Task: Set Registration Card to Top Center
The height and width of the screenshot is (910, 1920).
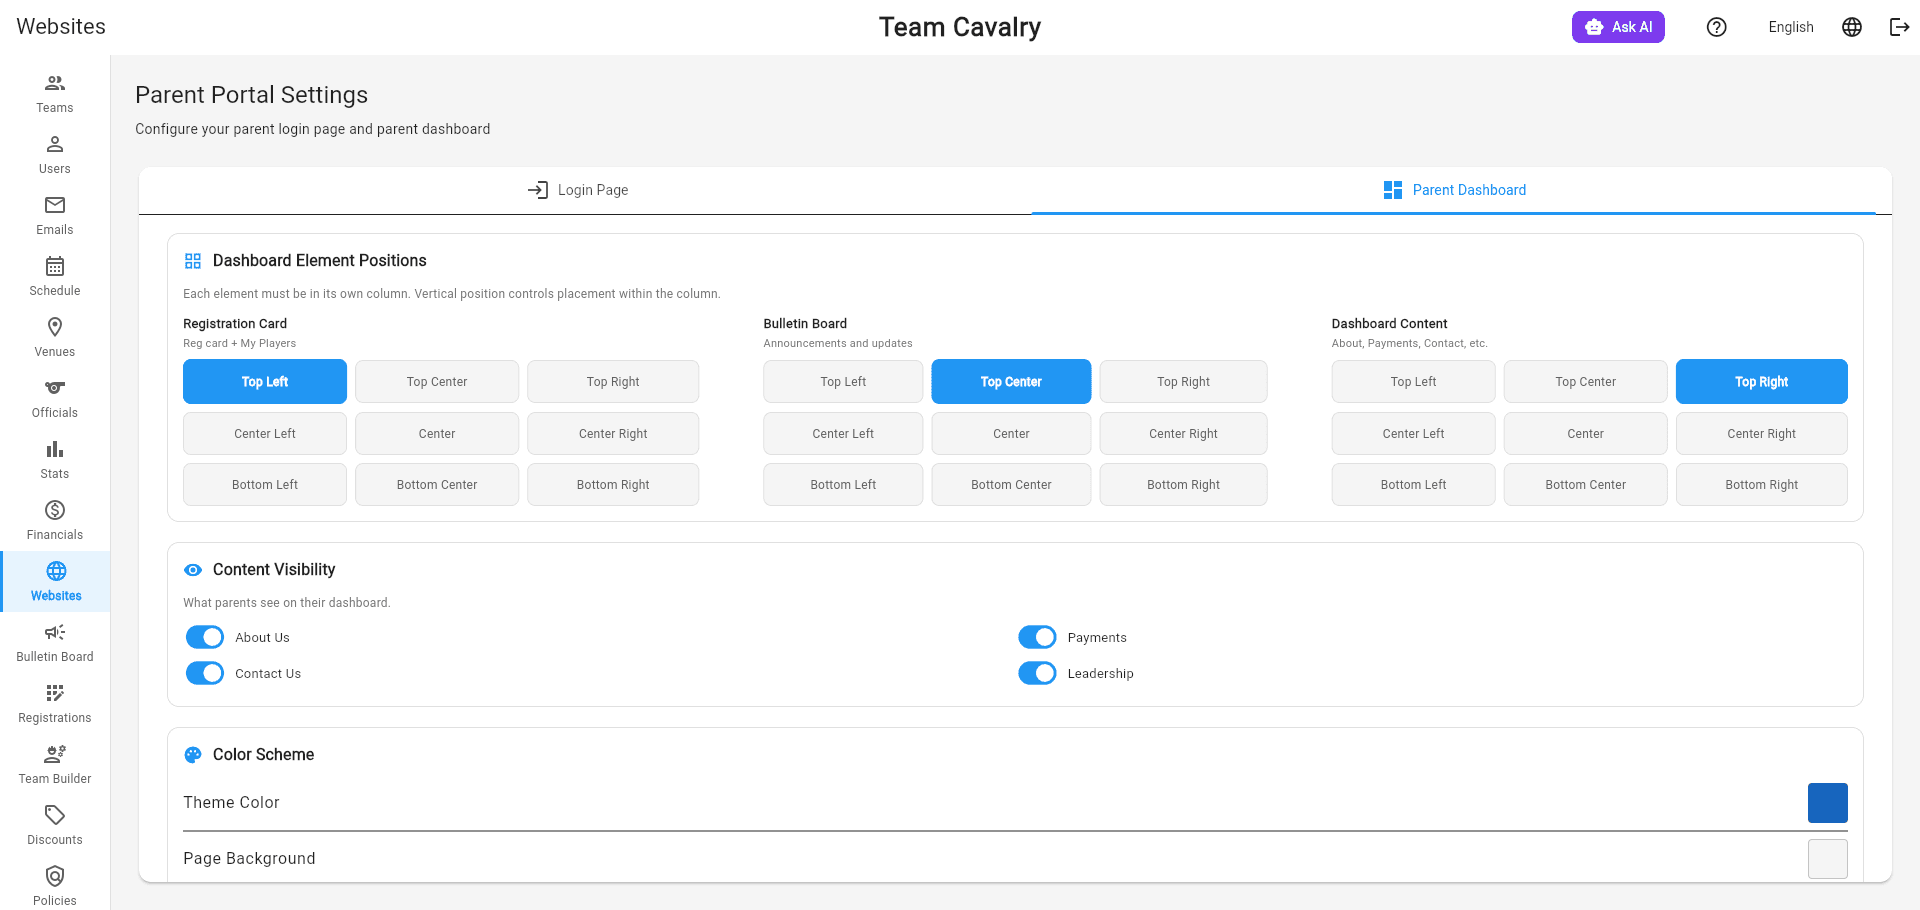Action: pos(437,382)
